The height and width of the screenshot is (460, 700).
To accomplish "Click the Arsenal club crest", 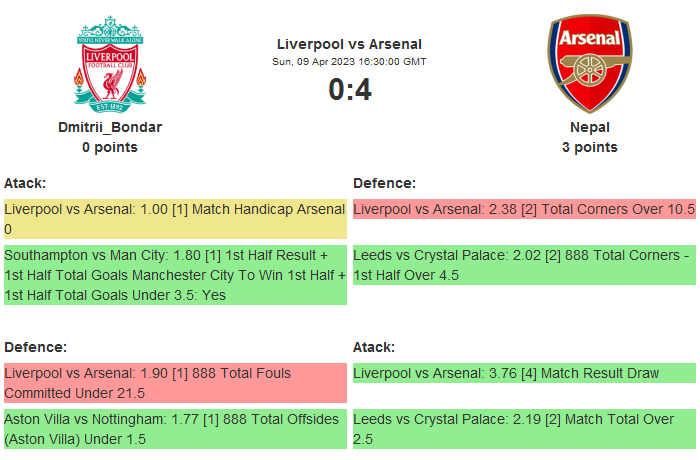I will coord(590,63).
